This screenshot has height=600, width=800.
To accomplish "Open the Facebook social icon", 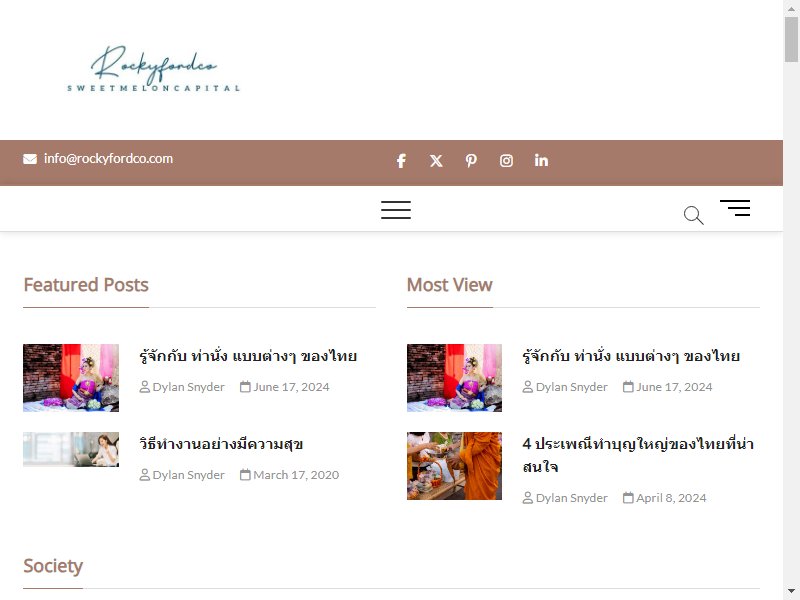I will [401, 161].
